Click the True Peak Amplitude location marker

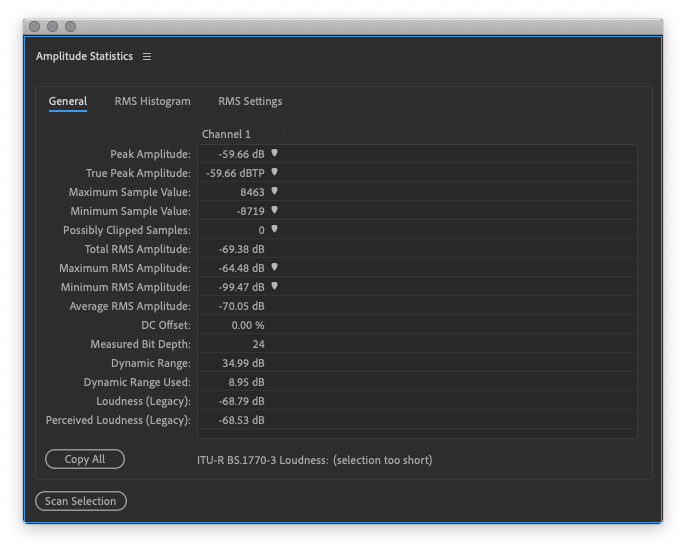coord(274,172)
